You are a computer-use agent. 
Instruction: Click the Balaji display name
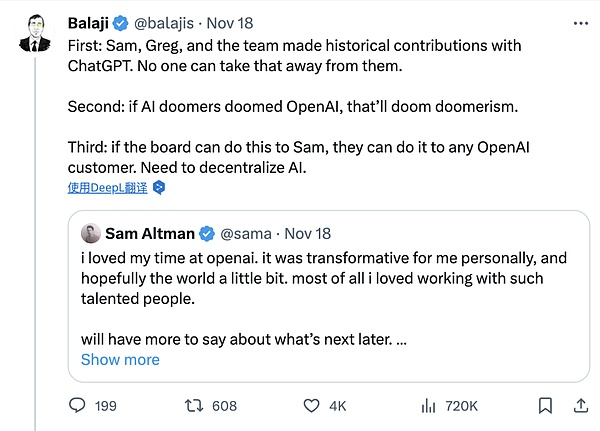click(x=89, y=22)
